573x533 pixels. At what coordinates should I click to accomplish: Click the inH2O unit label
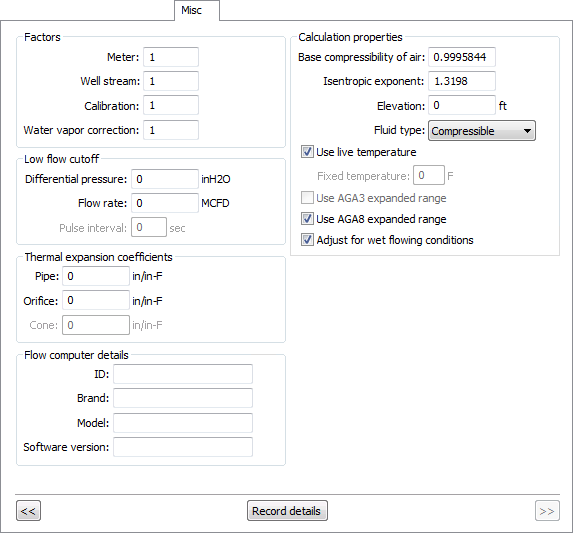pos(216,179)
